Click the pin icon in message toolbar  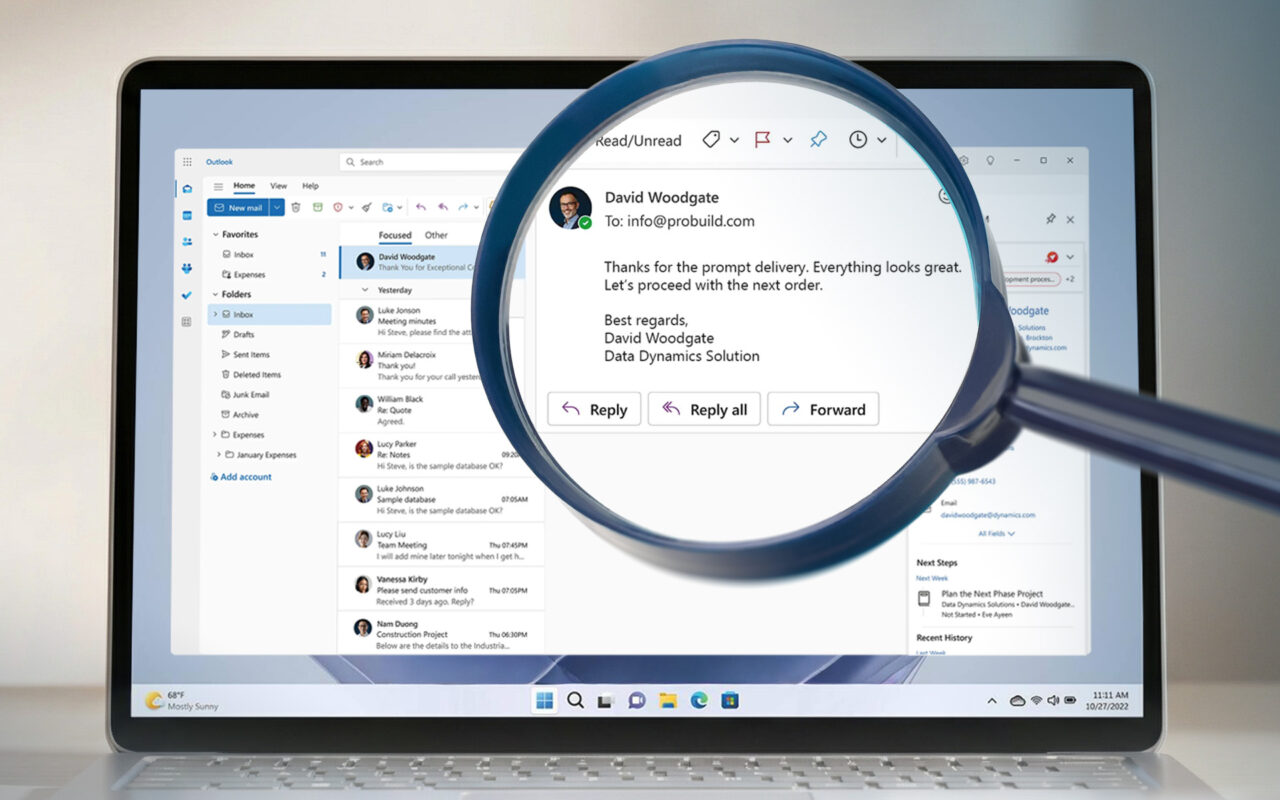click(x=818, y=140)
